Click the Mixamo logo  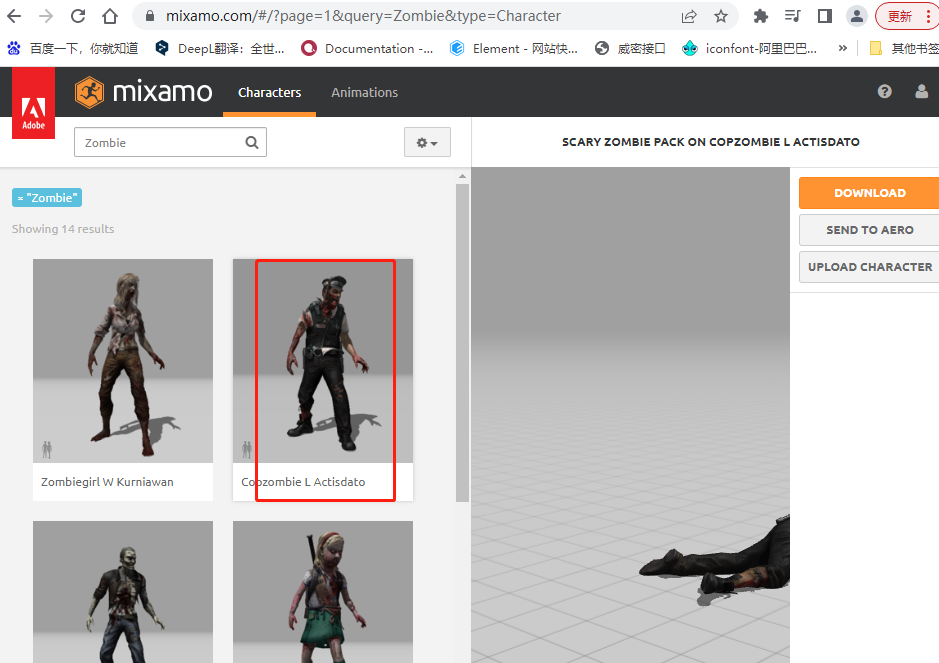point(143,92)
